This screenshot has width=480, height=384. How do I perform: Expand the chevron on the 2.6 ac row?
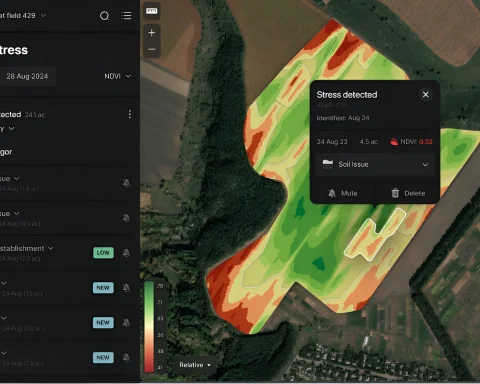[x=4, y=318]
